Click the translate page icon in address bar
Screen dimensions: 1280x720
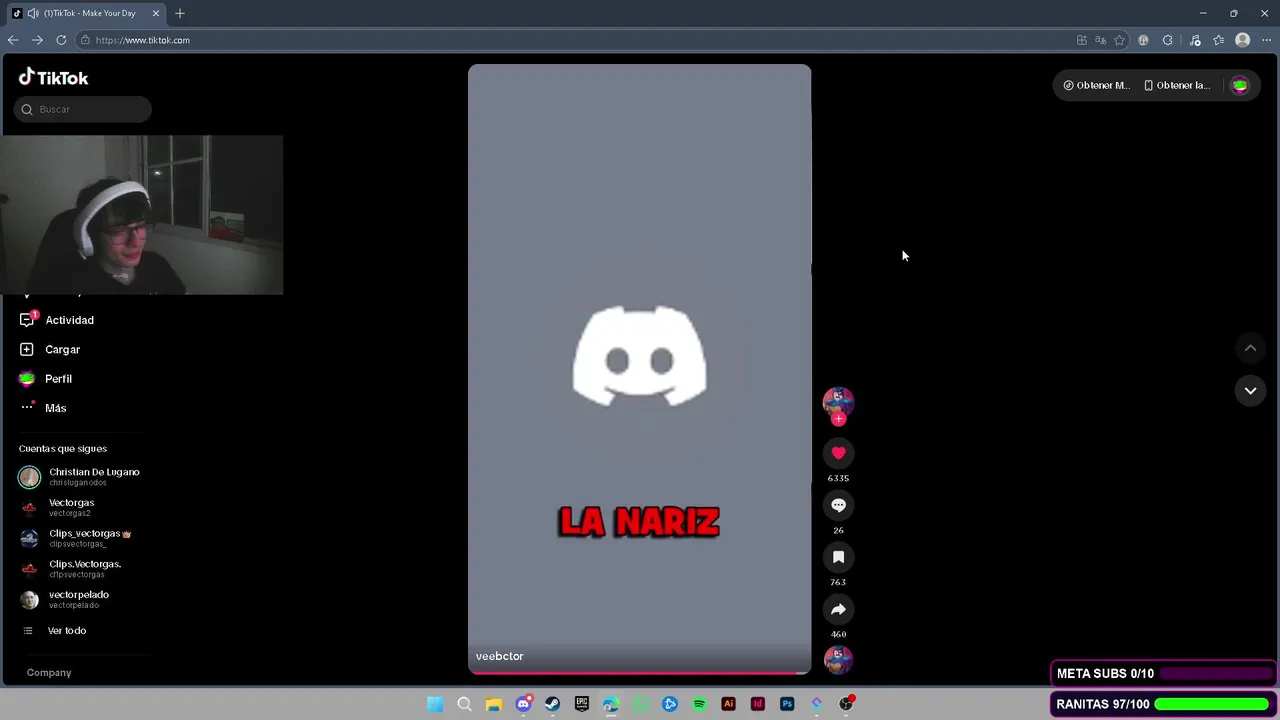pyautogui.click(x=1100, y=40)
